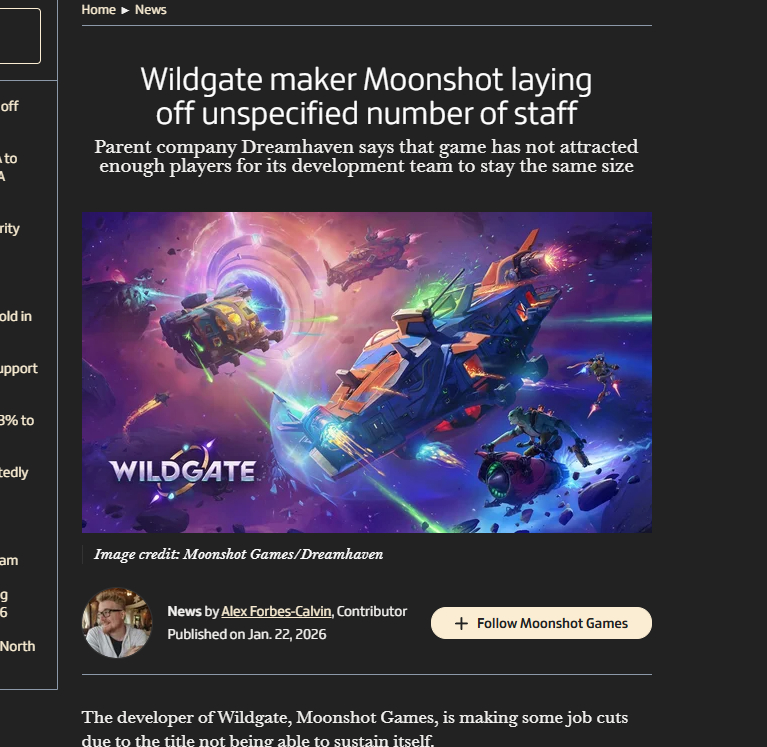Open sidebar story ending in "tedly"
The height and width of the screenshot is (747, 767).
(15, 472)
